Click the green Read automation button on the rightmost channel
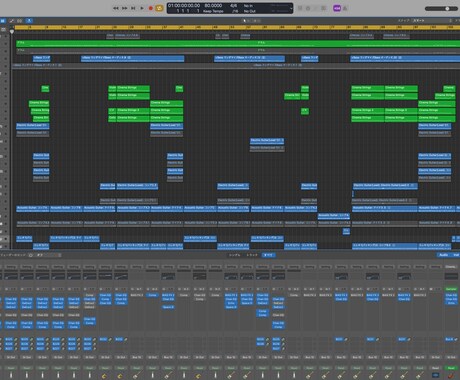Screen dimensions: 460x380 (451, 368)
